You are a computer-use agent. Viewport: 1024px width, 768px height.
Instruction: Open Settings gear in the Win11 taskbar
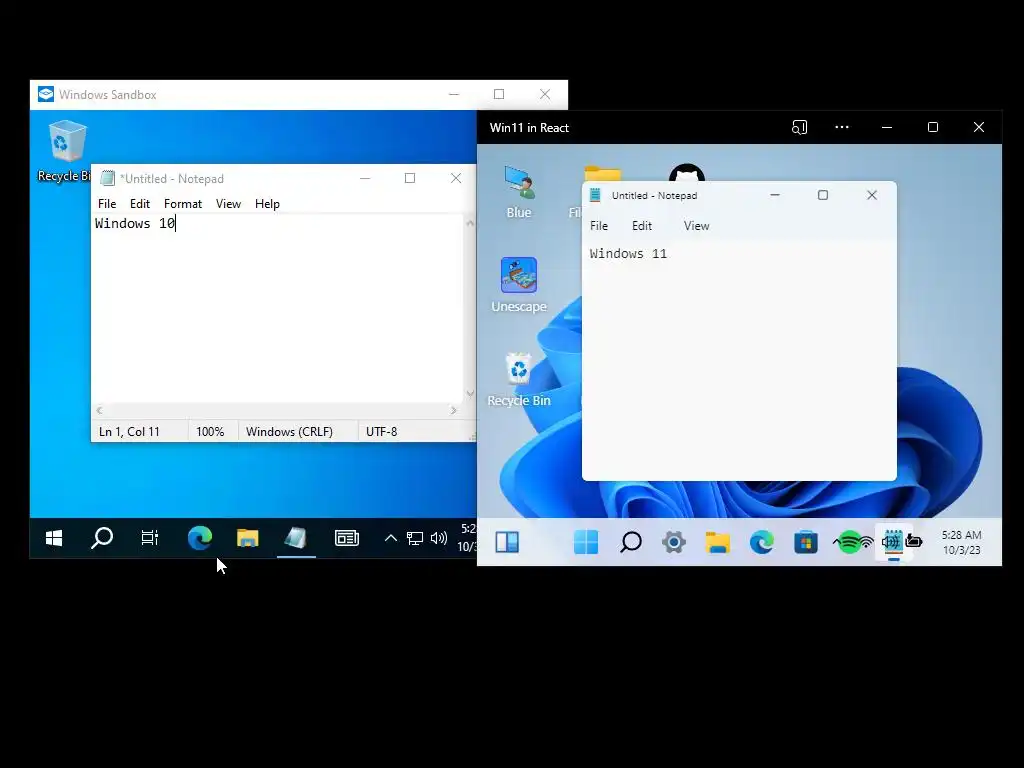674,542
